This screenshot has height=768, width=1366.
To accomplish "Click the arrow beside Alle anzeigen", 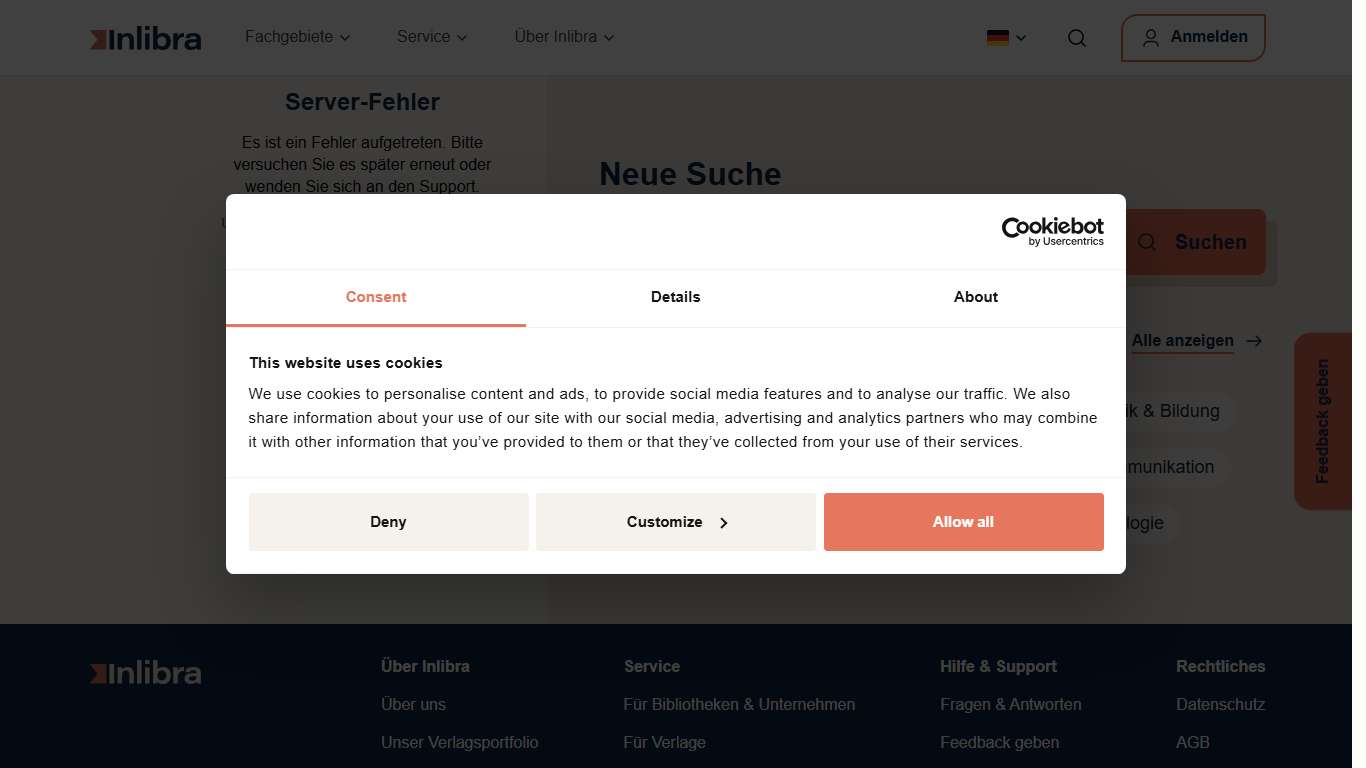I will pos(1255,341).
